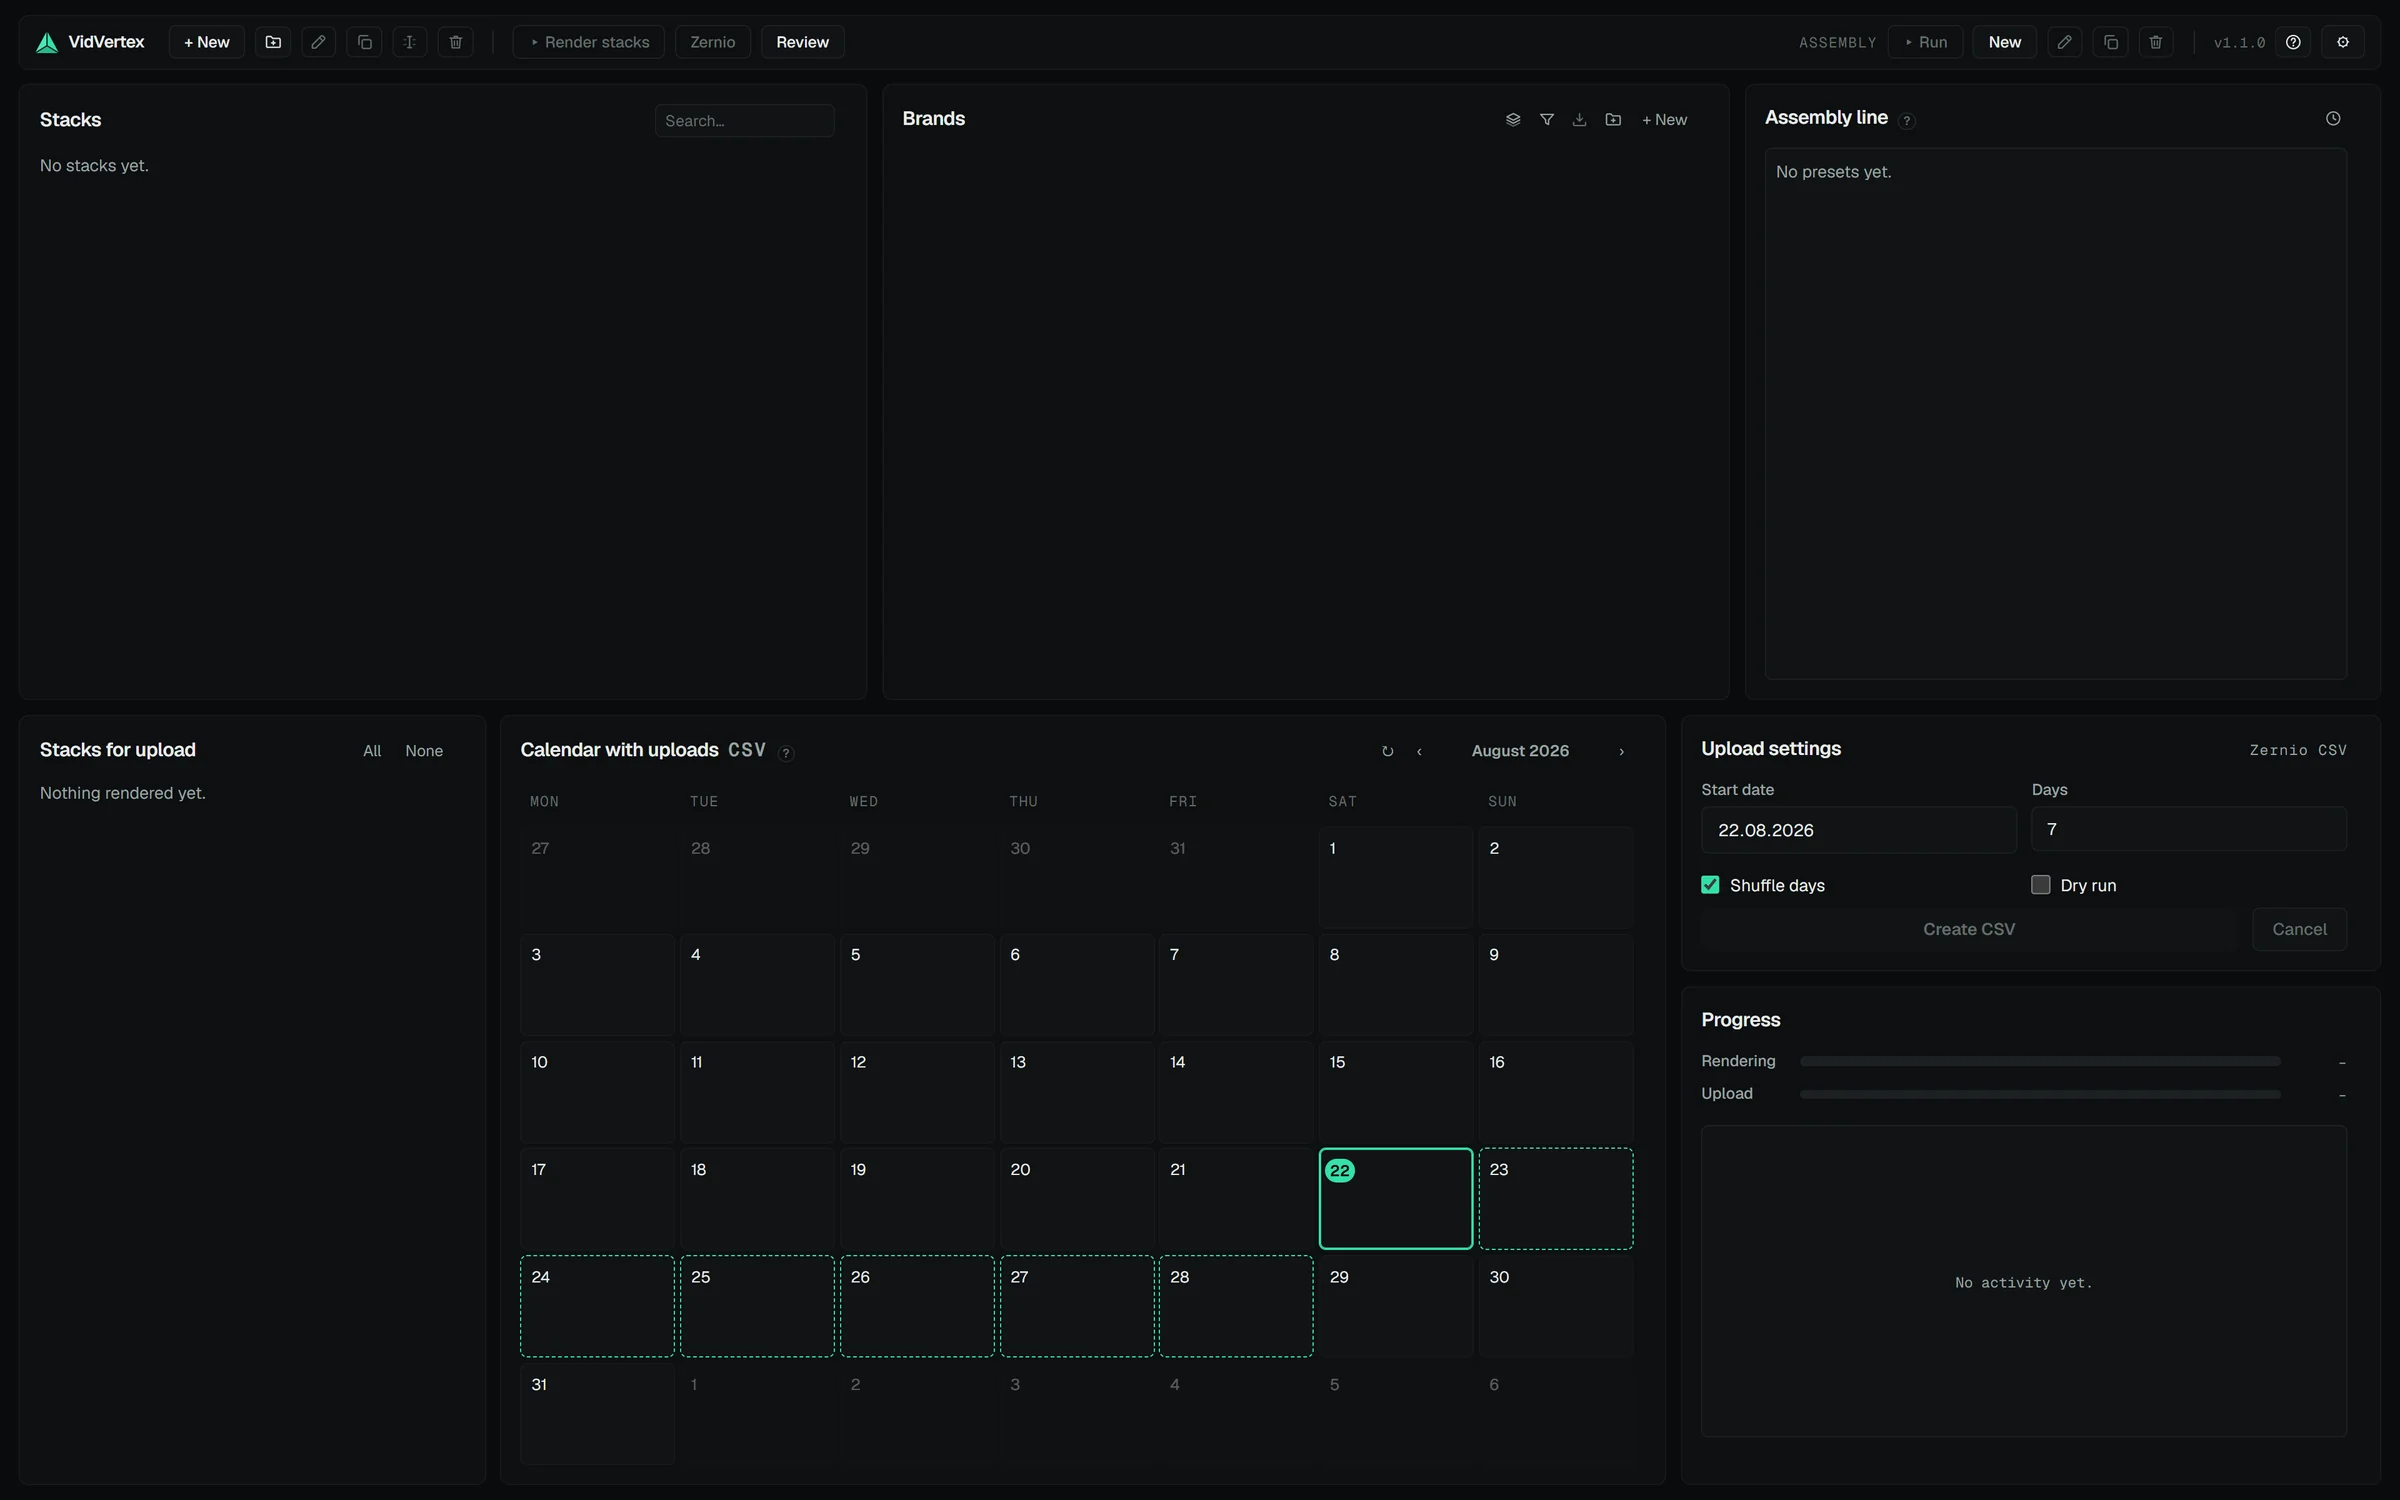2400x1500 pixels.
Task: Click the Upload progress bar
Action: [2040, 1095]
